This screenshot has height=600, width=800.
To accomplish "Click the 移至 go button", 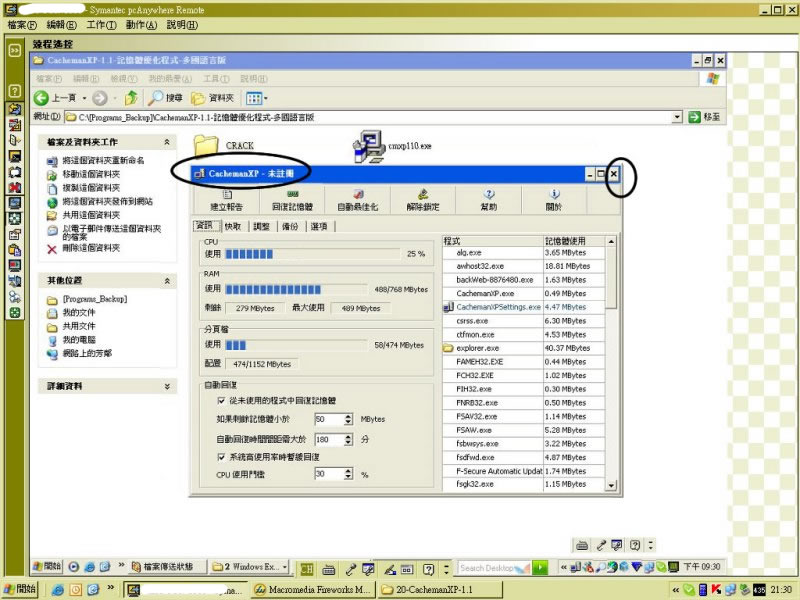I will point(704,117).
